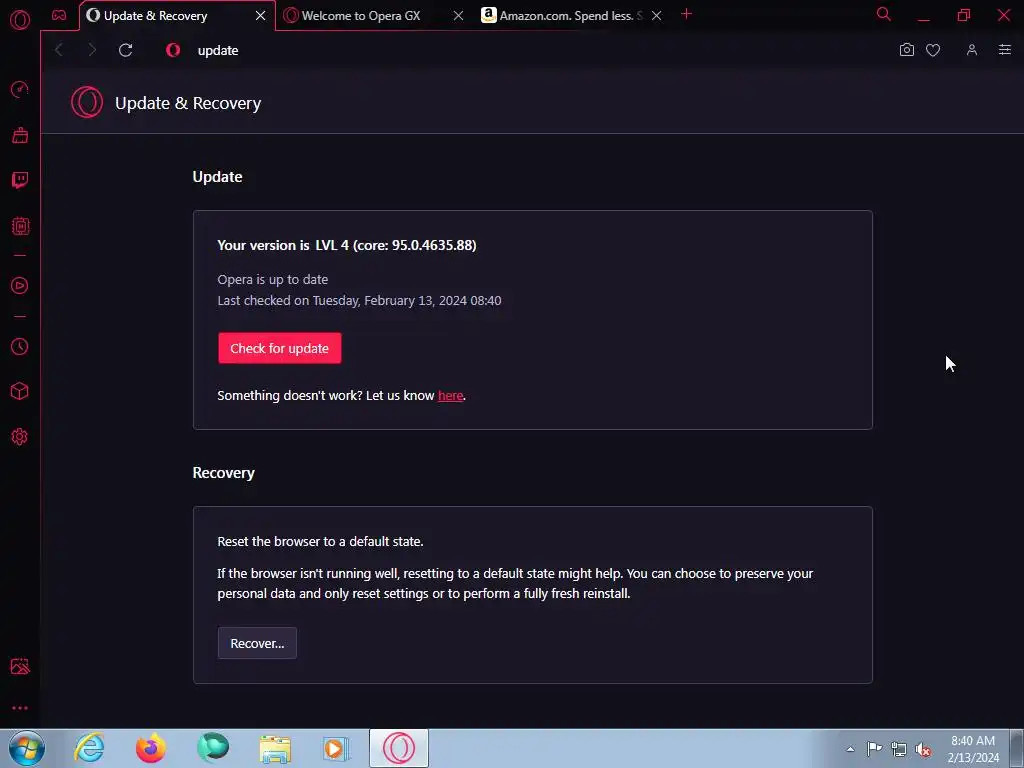
Task: Add page to bookmarks heart icon
Action: (933, 50)
